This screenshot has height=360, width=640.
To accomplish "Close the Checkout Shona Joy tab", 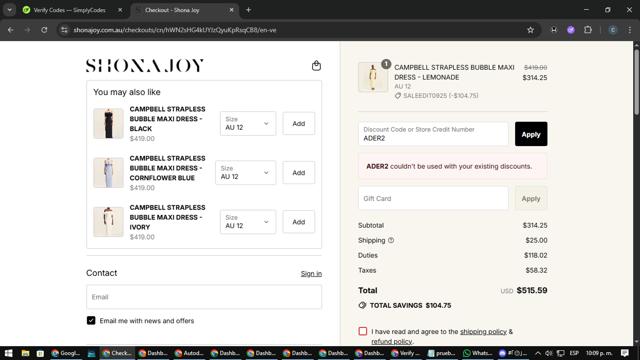I will click(231, 10).
